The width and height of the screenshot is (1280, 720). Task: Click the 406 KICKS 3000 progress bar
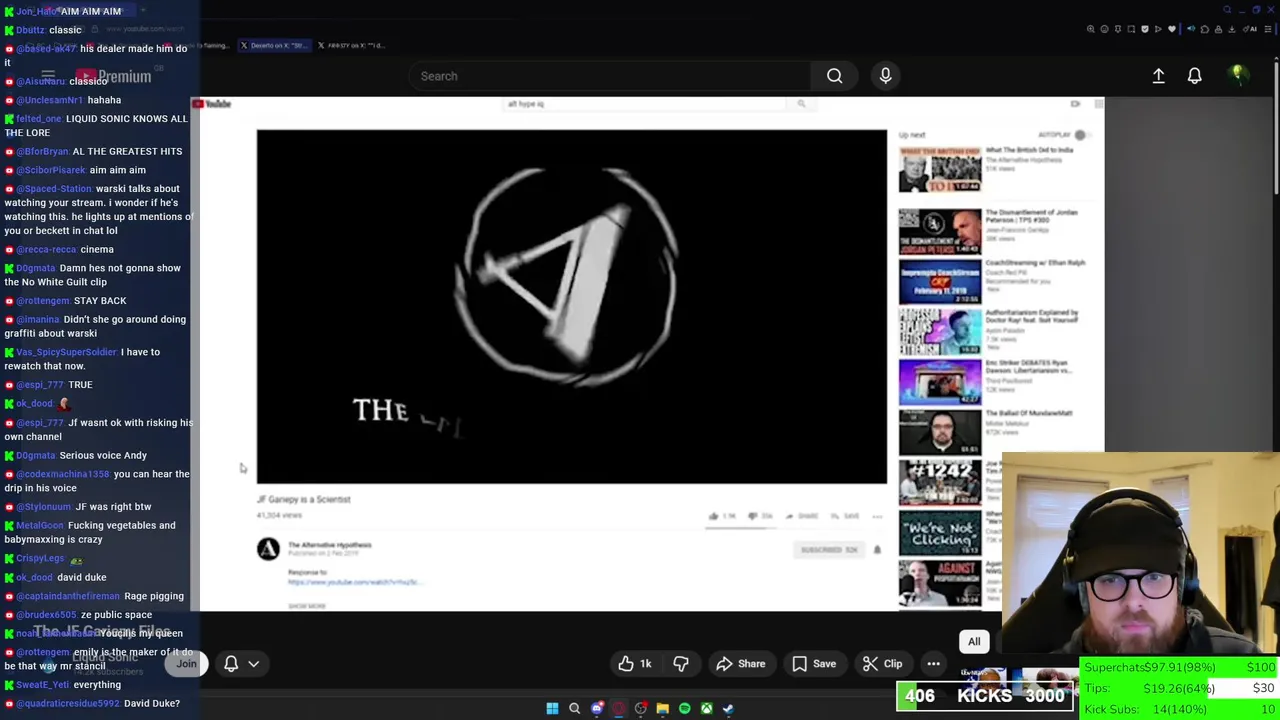coord(986,696)
